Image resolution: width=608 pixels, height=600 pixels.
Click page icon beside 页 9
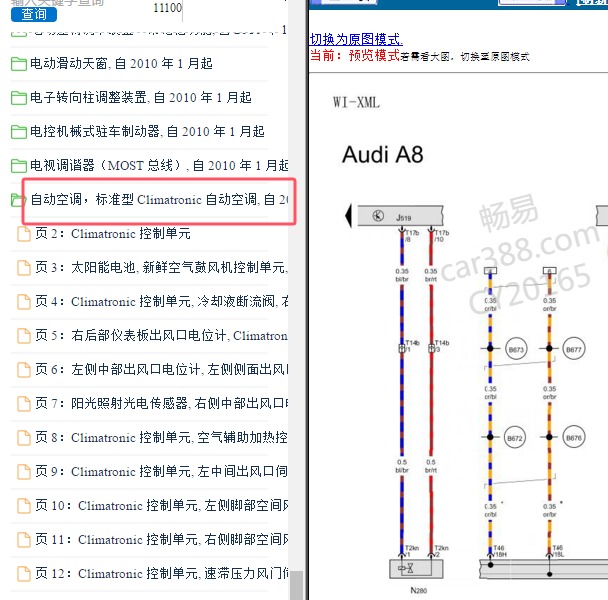(24, 472)
